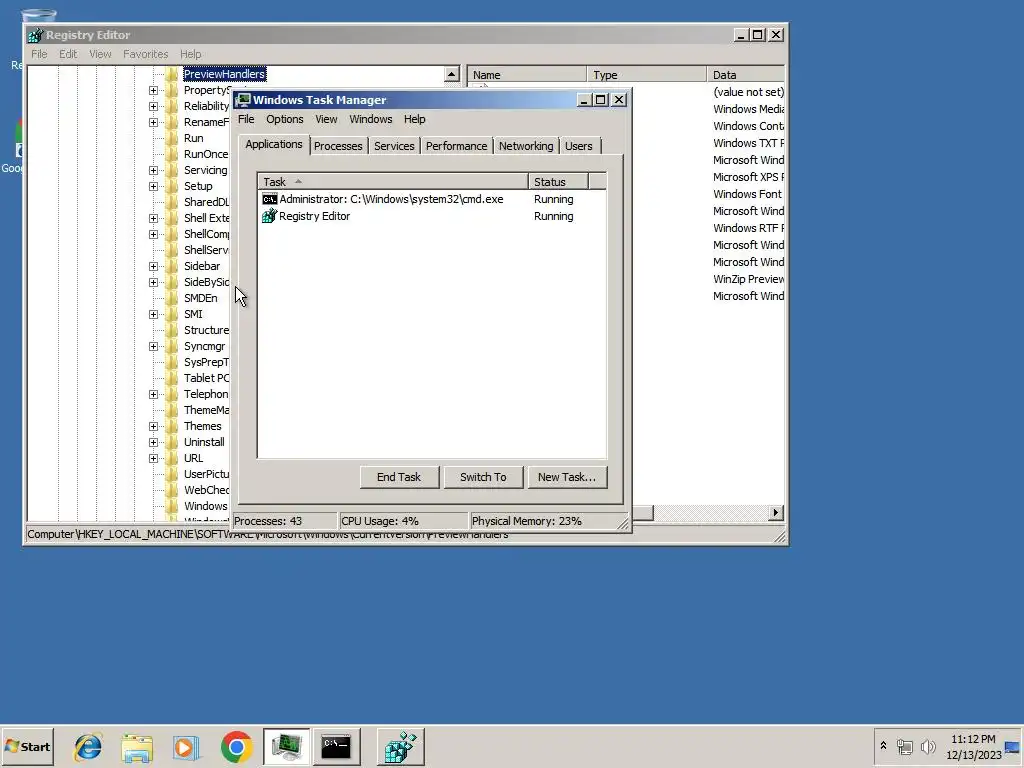Click the SMI key folder icon
Viewport: 1024px width, 768px height.
[172, 314]
